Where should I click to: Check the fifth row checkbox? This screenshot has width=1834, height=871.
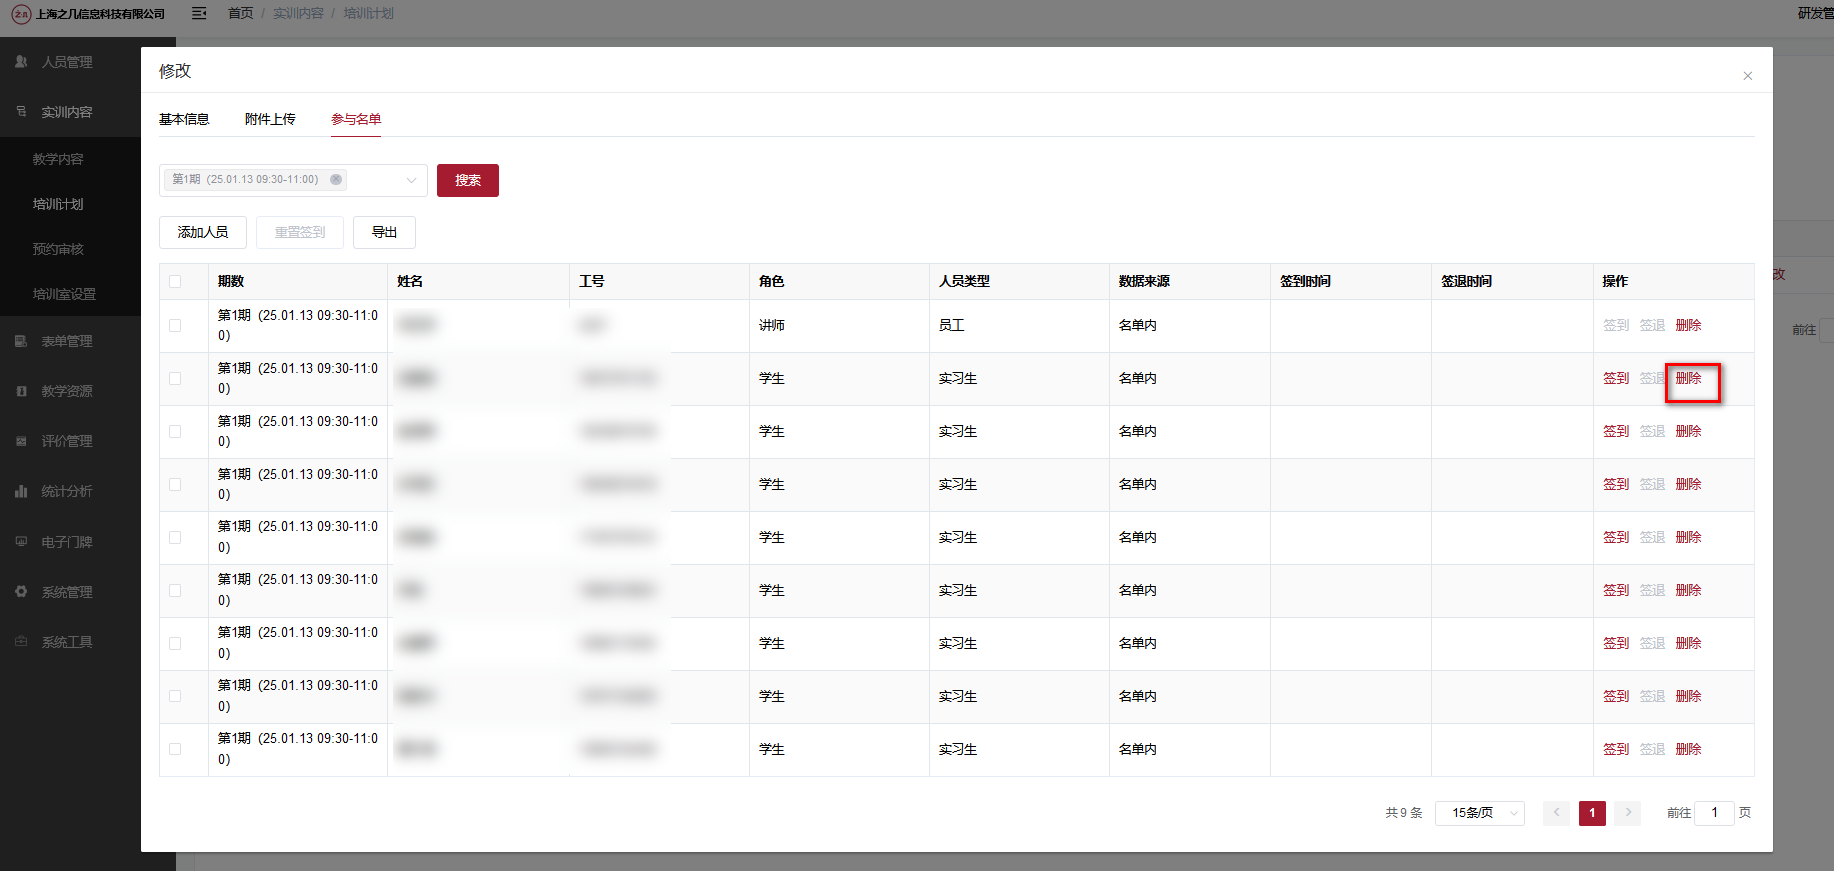(175, 538)
